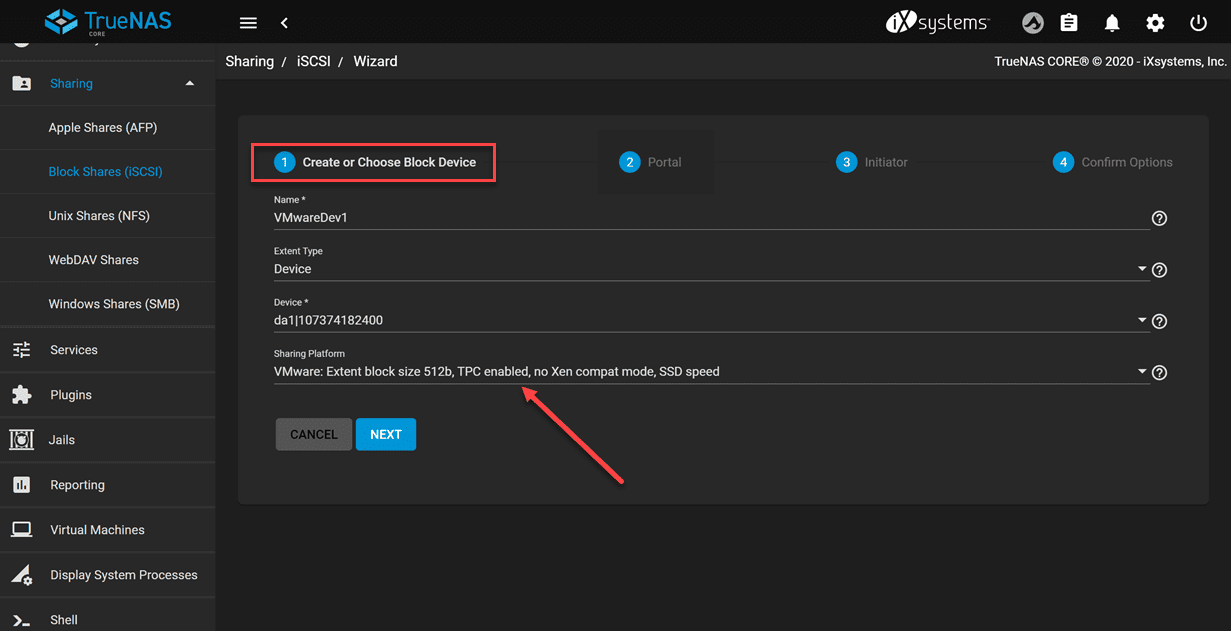
Task: Show help for the Device field
Action: coord(1159,321)
